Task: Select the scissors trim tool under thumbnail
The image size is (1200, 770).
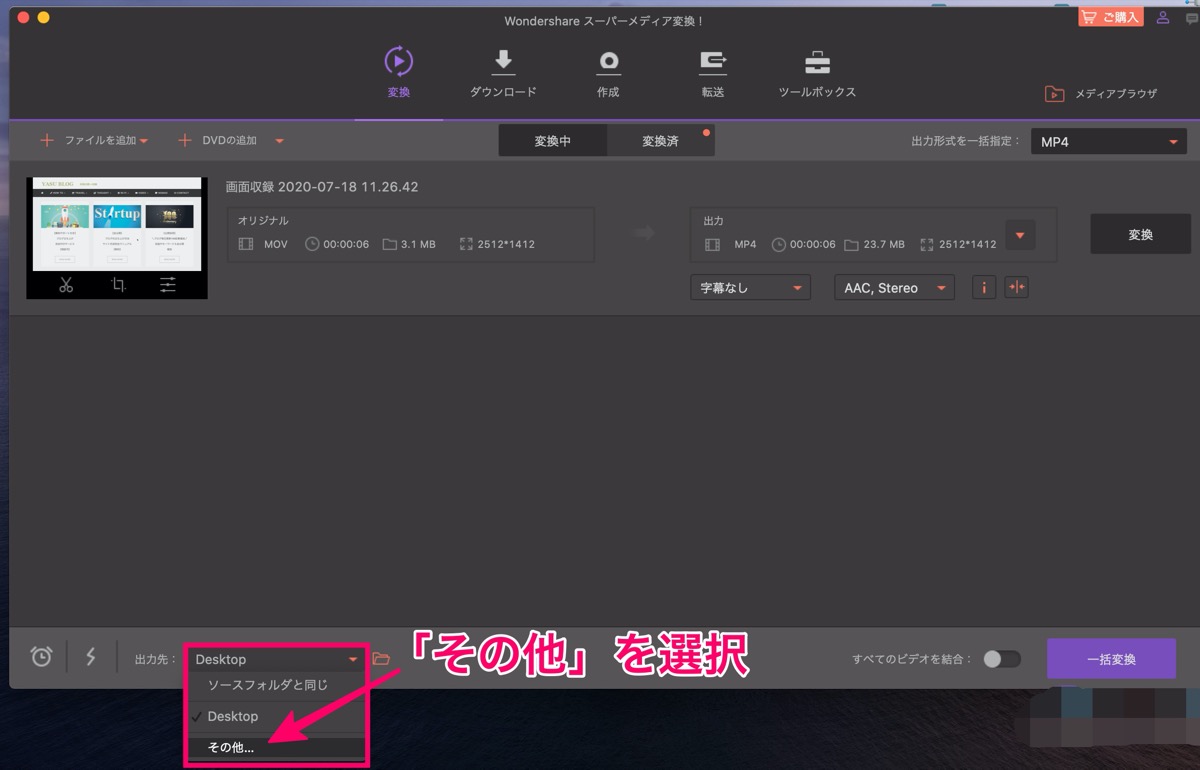Action: coord(66,285)
